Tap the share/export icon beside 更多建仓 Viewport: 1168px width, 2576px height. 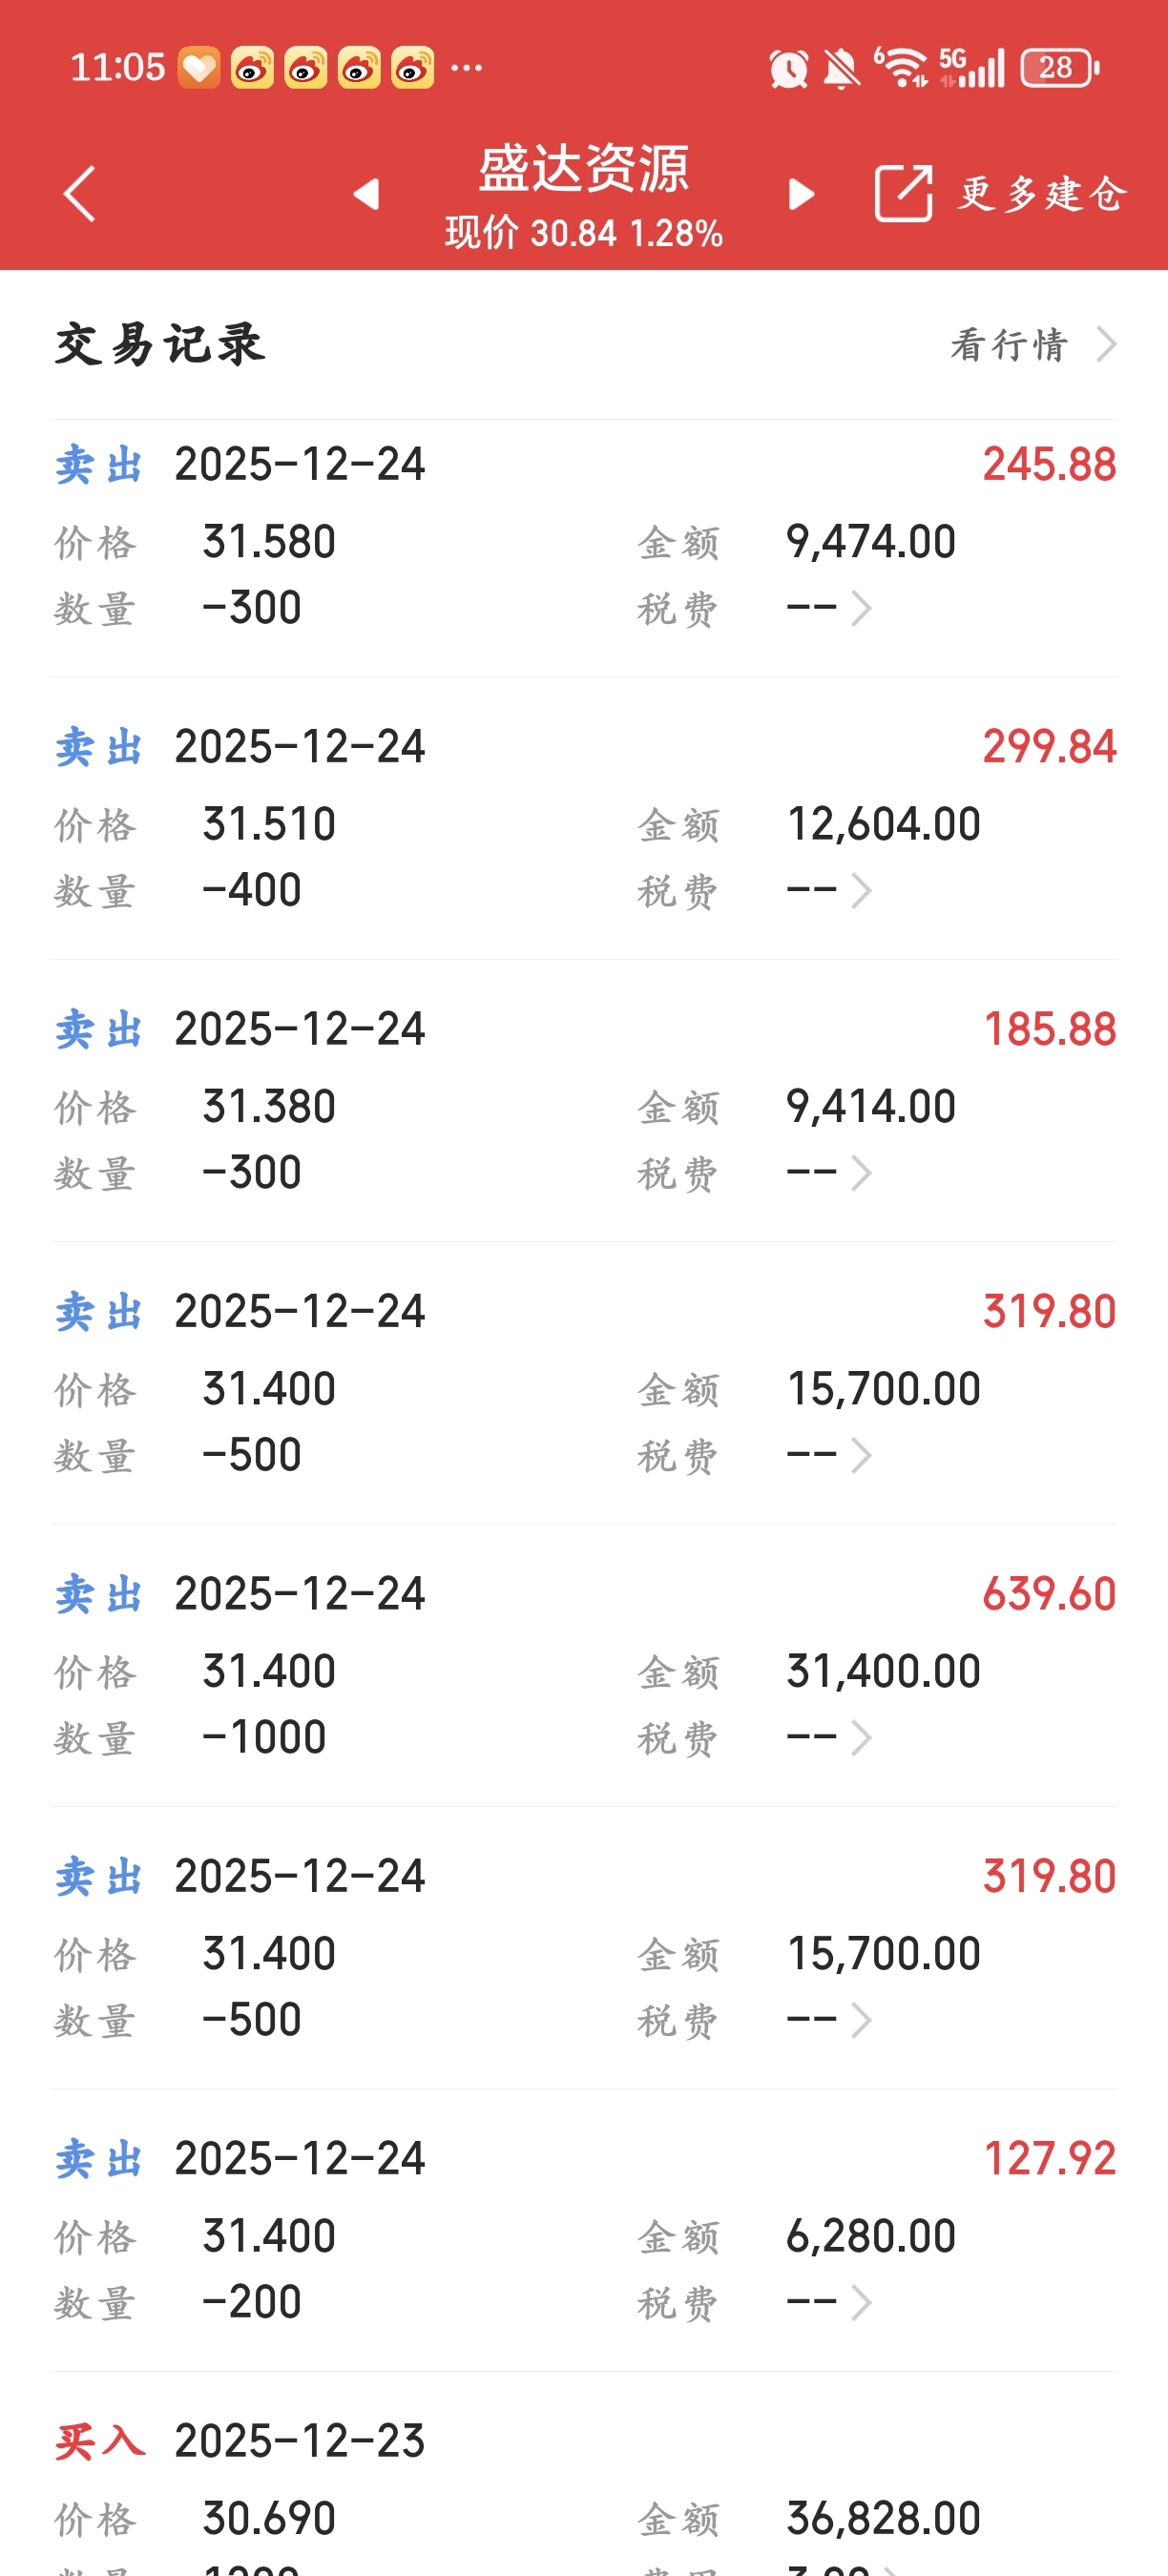coord(903,193)
